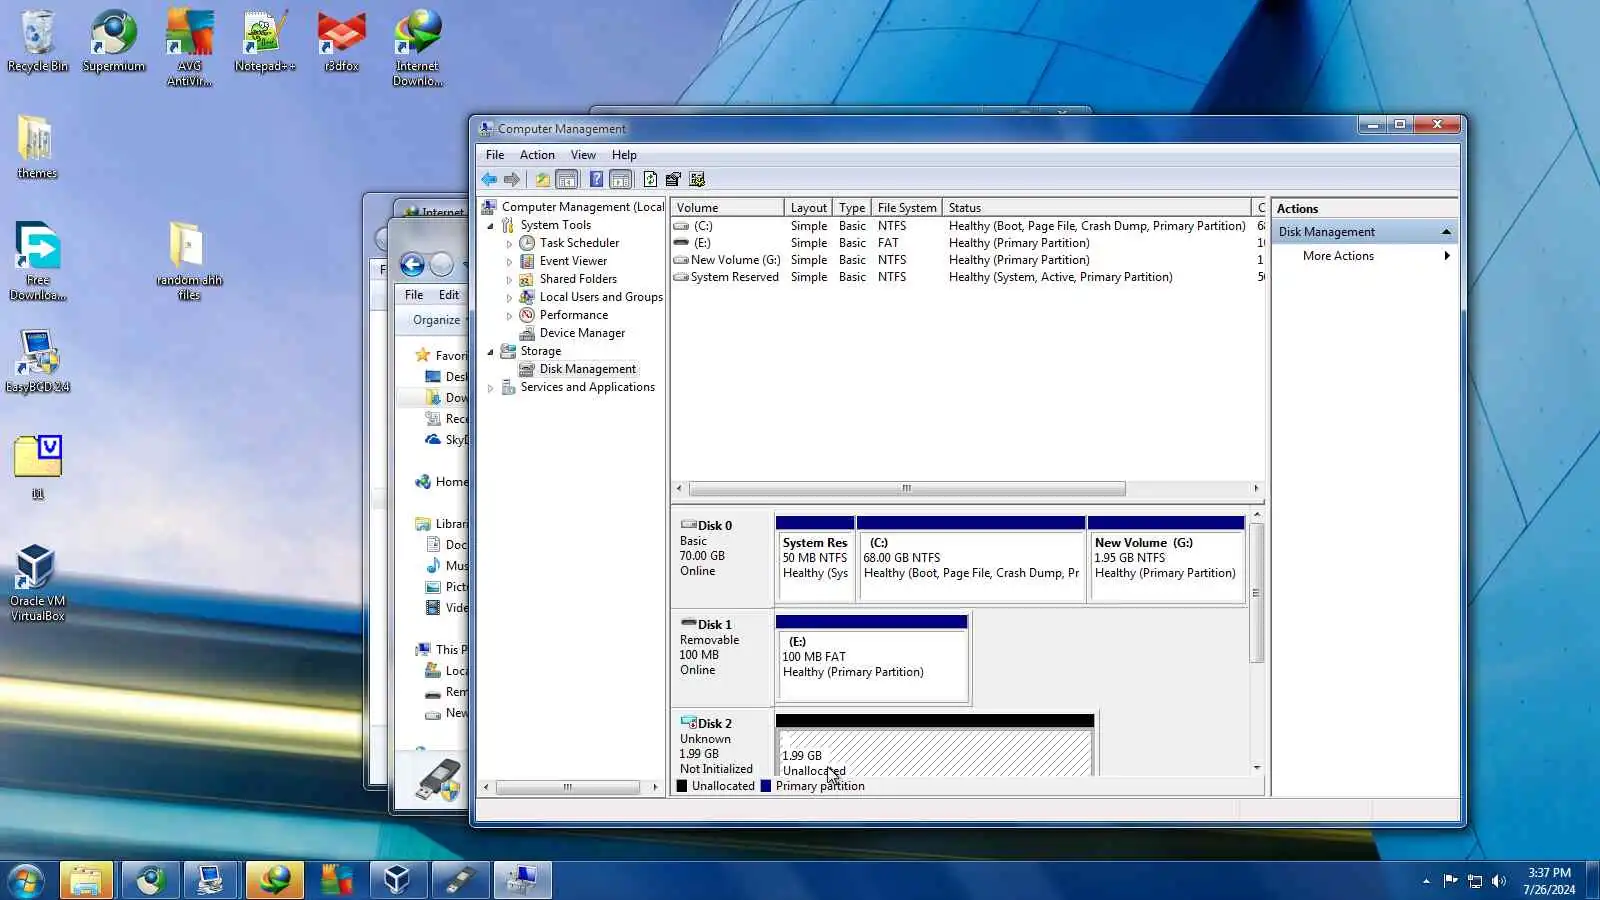Open the Action menu
This screenshot has height=900, width=1600.
tap(537, 155)
